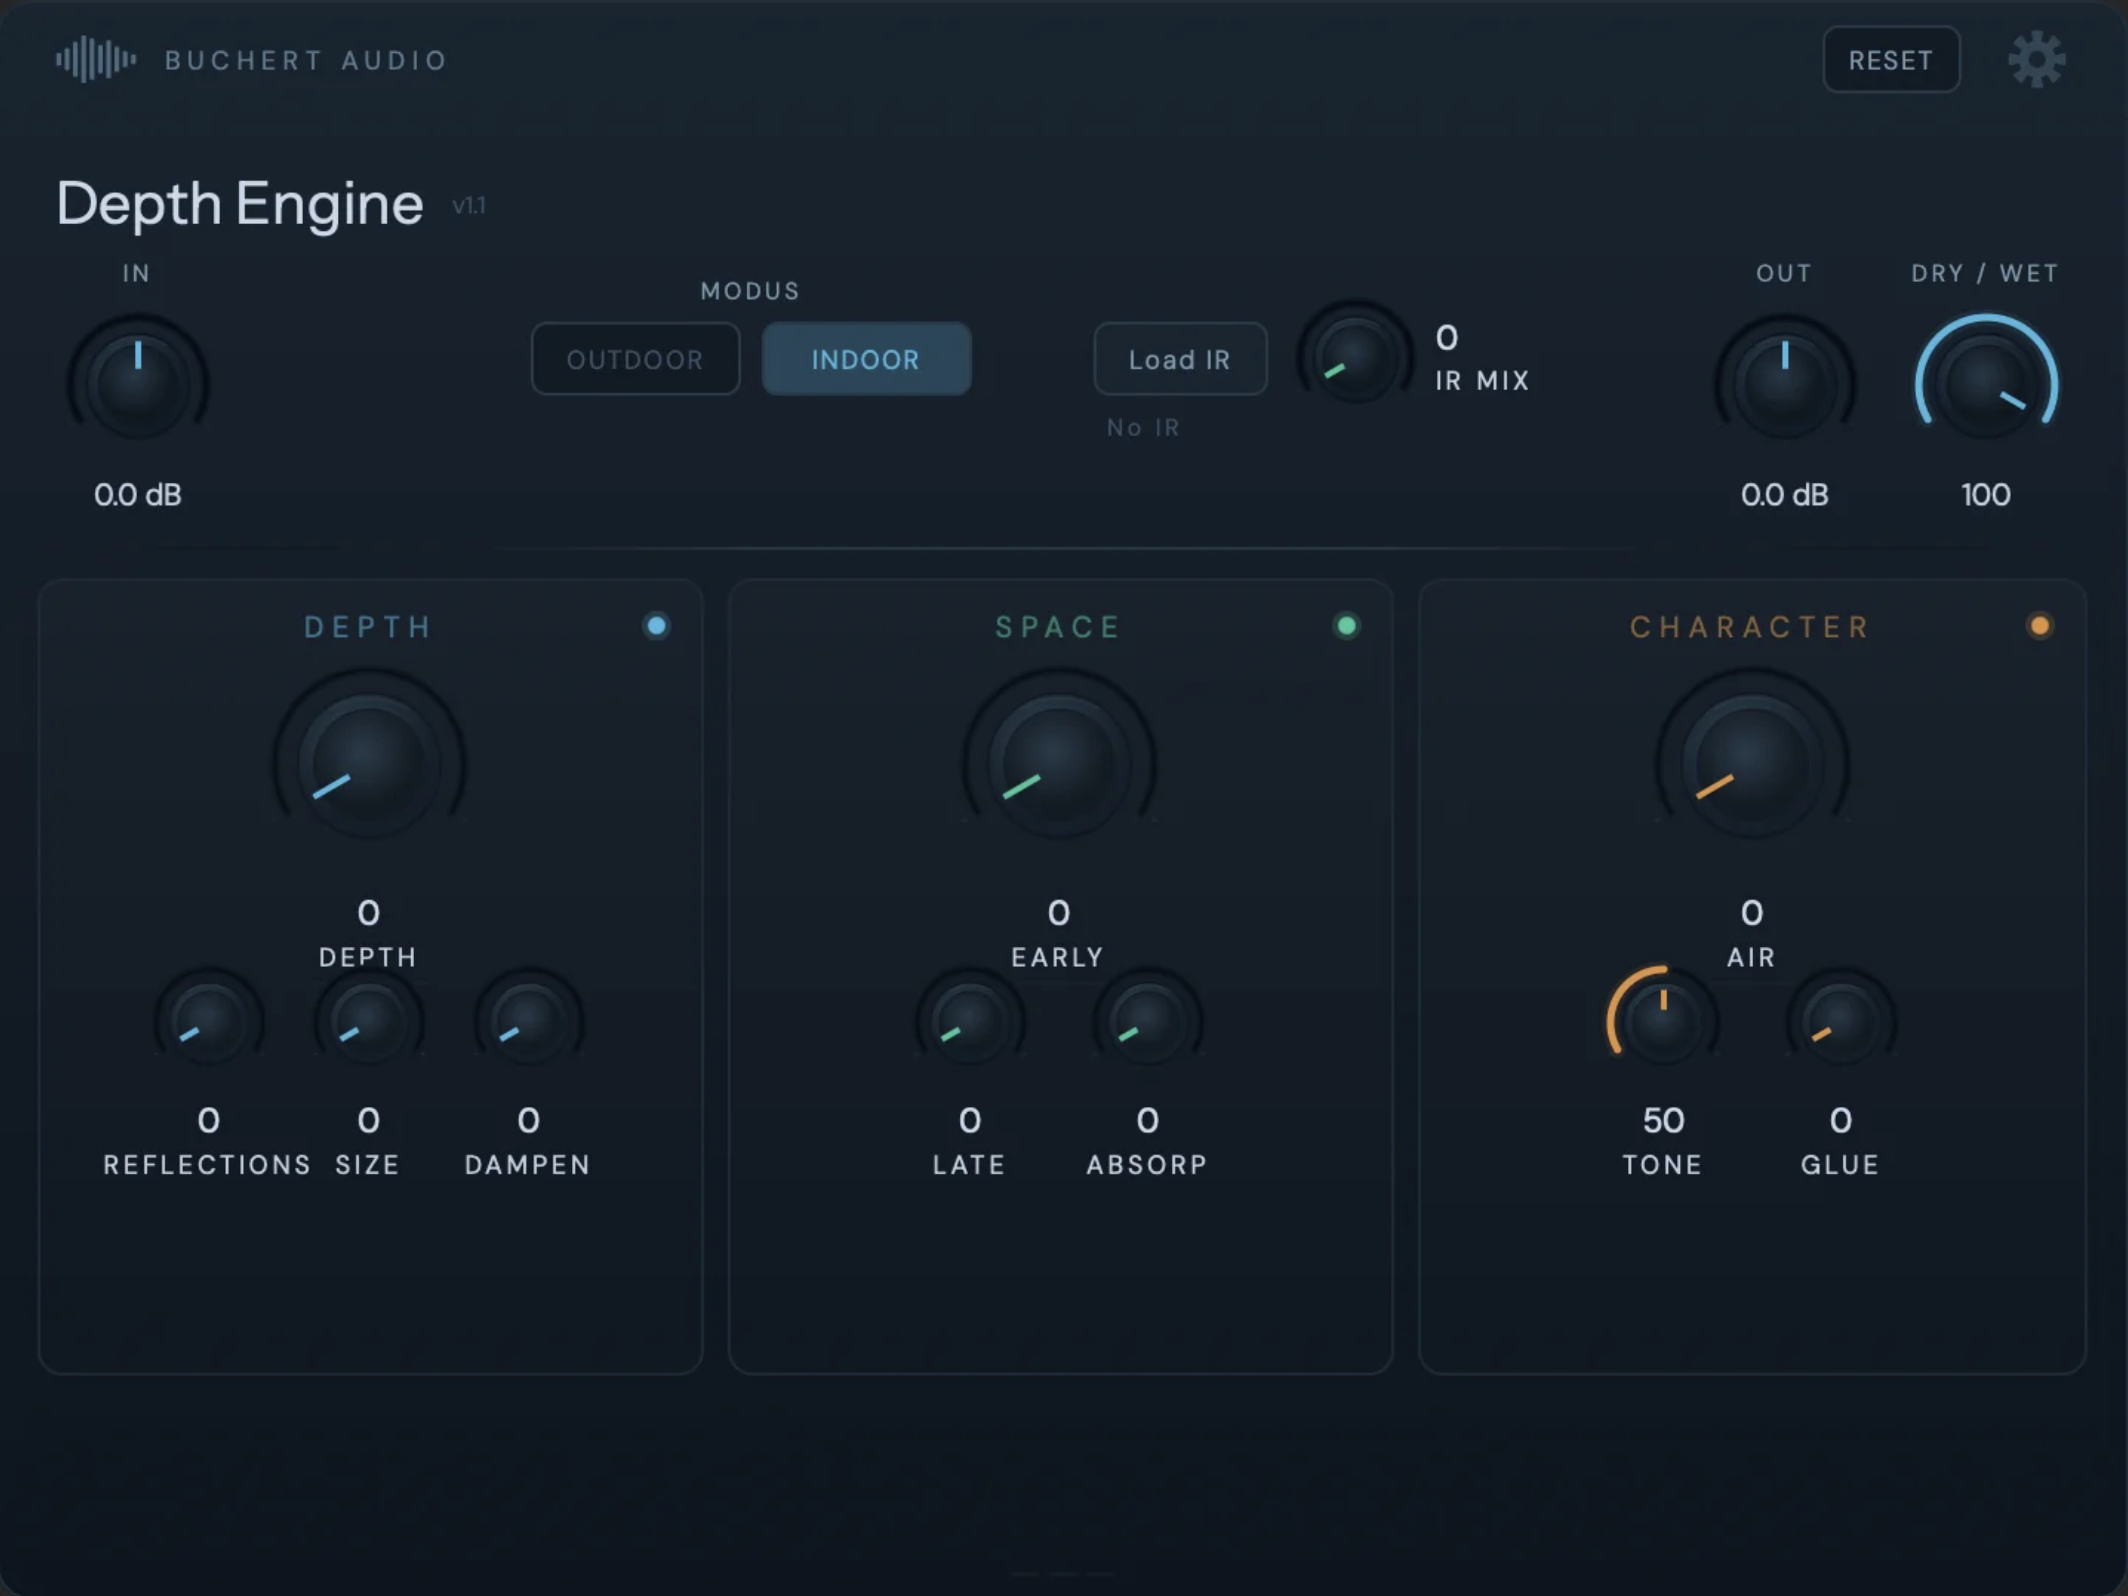Click the large EARLY knob
This screenshot has height=1596, width=2128.
[1059, 762]
